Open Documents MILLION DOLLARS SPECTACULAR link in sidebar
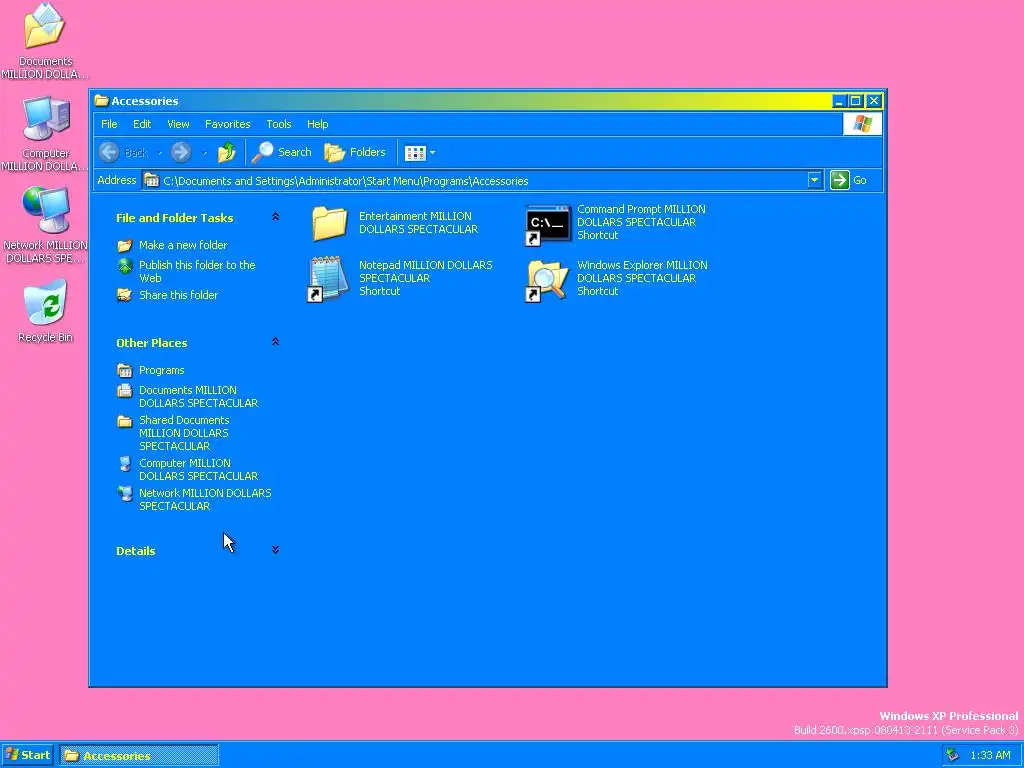The image size is (1024, 768). tap(198, 396)
